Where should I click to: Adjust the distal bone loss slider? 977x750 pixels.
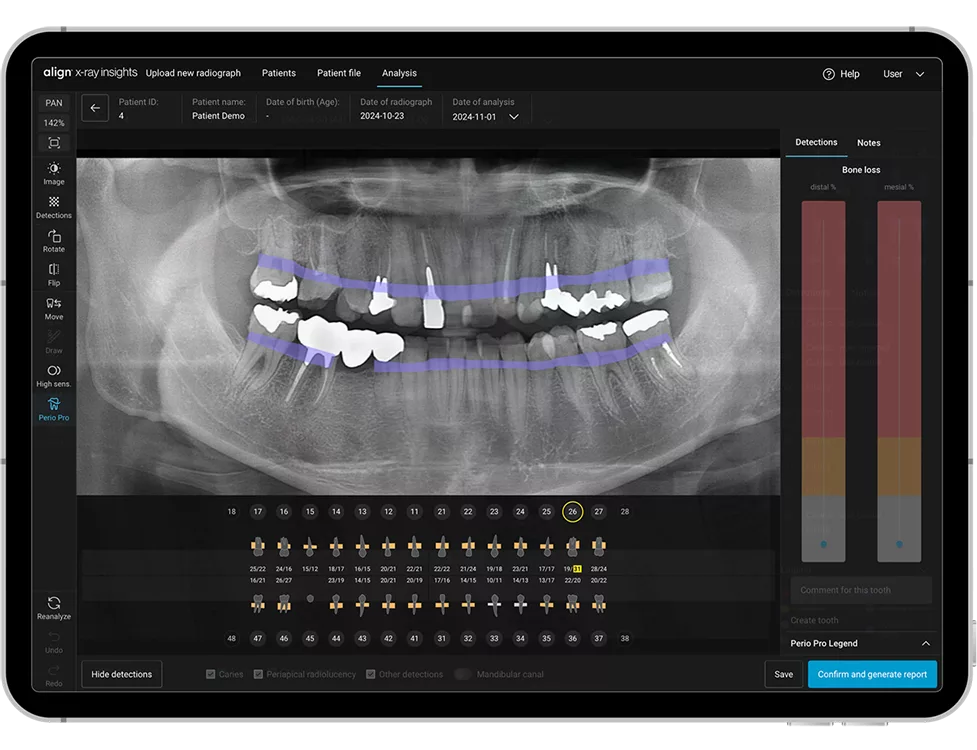(823, 544)
